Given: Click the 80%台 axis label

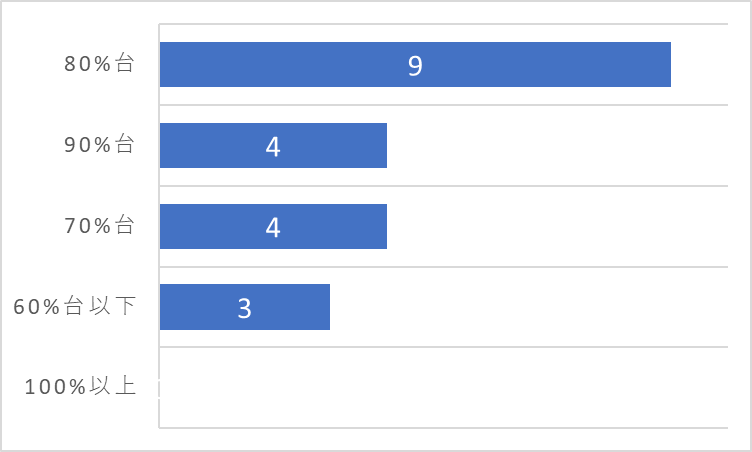Looking at the screenshot, I should tap(99, 63).
